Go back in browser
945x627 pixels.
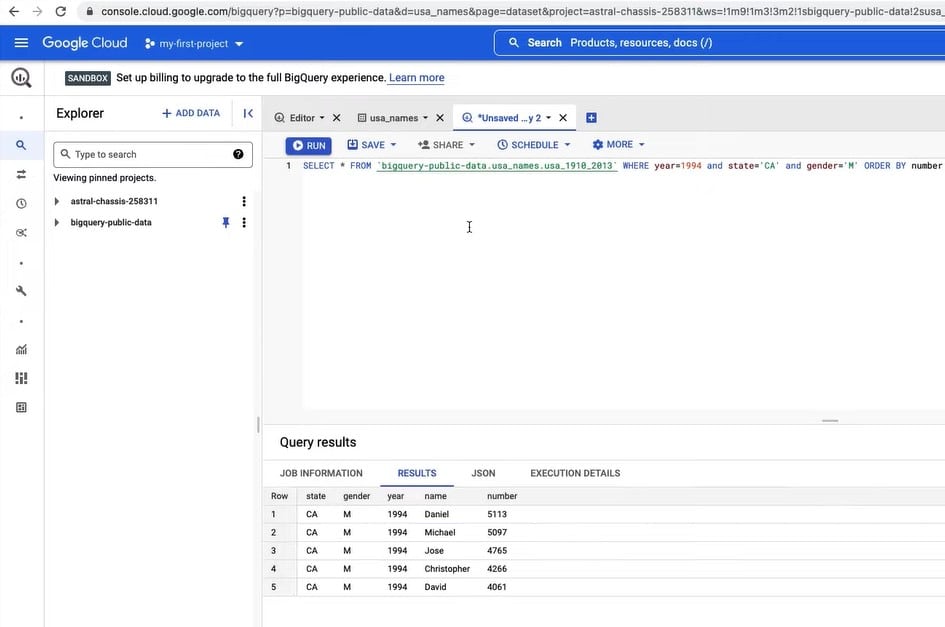[x=14, y=11]
